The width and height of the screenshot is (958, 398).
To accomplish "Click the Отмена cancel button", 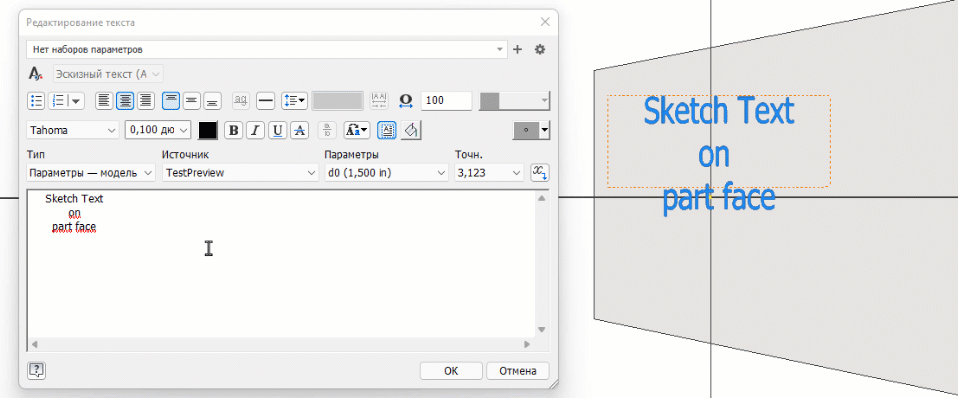I will [517, 370].
